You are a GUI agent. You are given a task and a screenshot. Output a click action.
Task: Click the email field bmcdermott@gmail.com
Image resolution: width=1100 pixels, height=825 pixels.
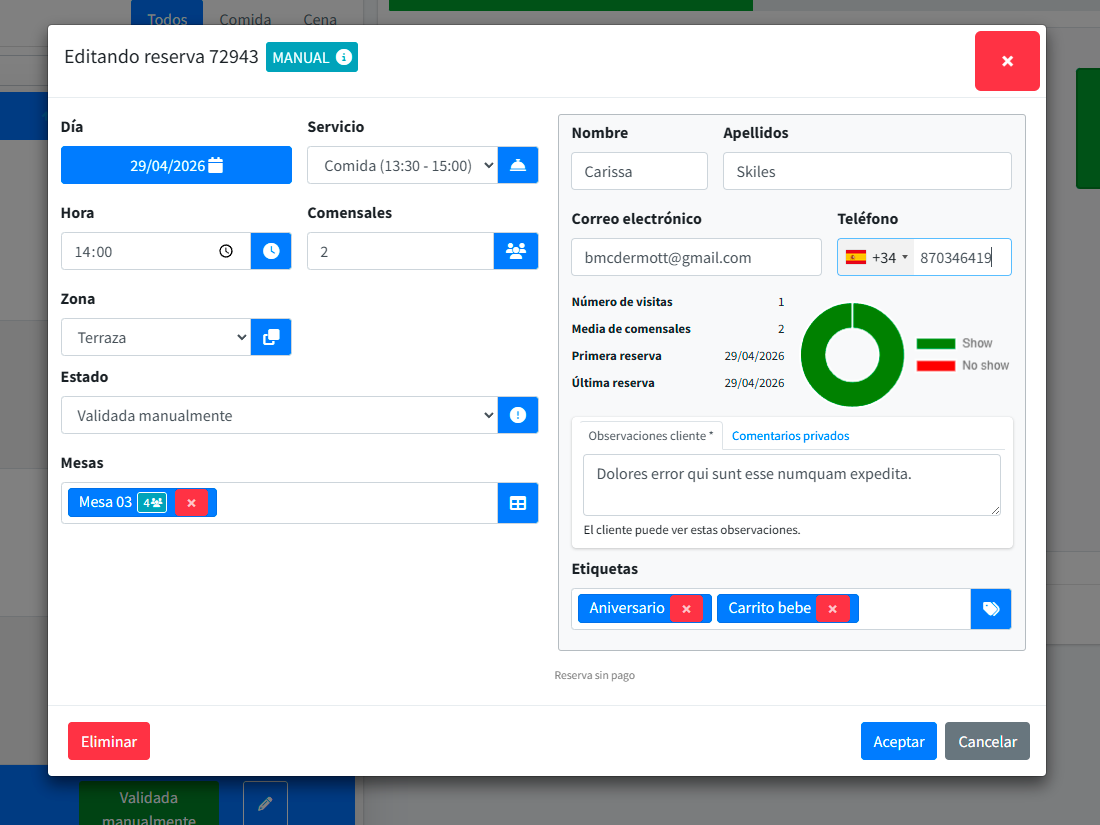tap(696, 257)
